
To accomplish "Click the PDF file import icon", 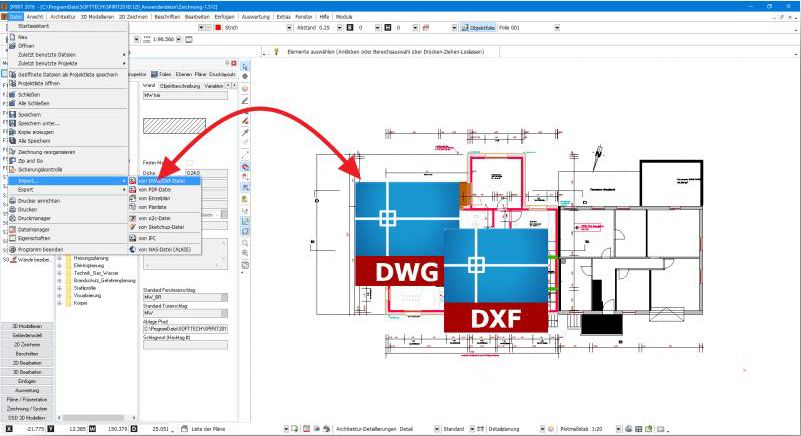I will click(132, 189).
